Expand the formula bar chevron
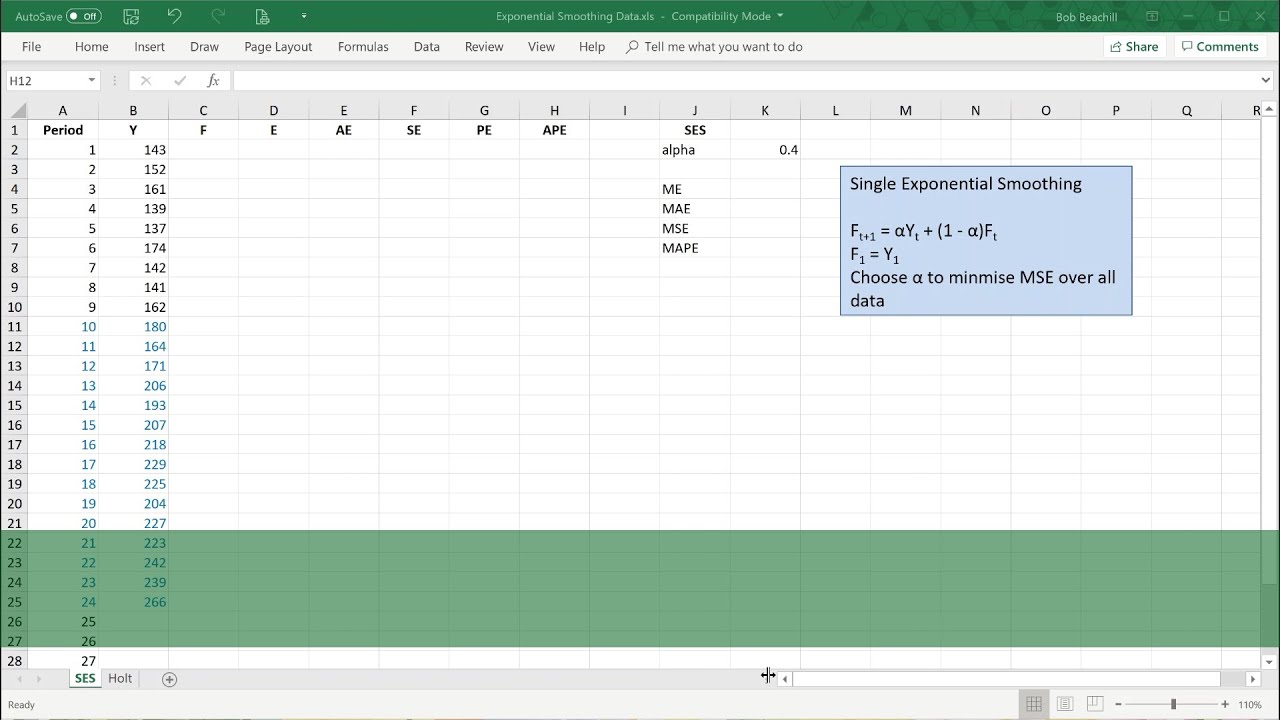This screenshot has height=720, width=1280. coord(1266,80)
